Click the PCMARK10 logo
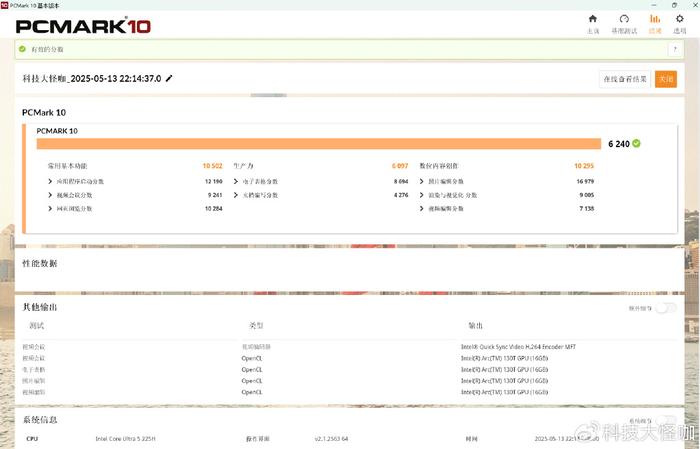 click(83, 26)
